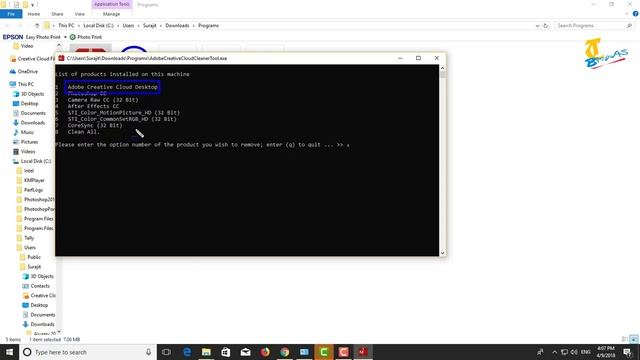Open the Quick Access Toolbar customize dropdown

click(x=33, y=5)
